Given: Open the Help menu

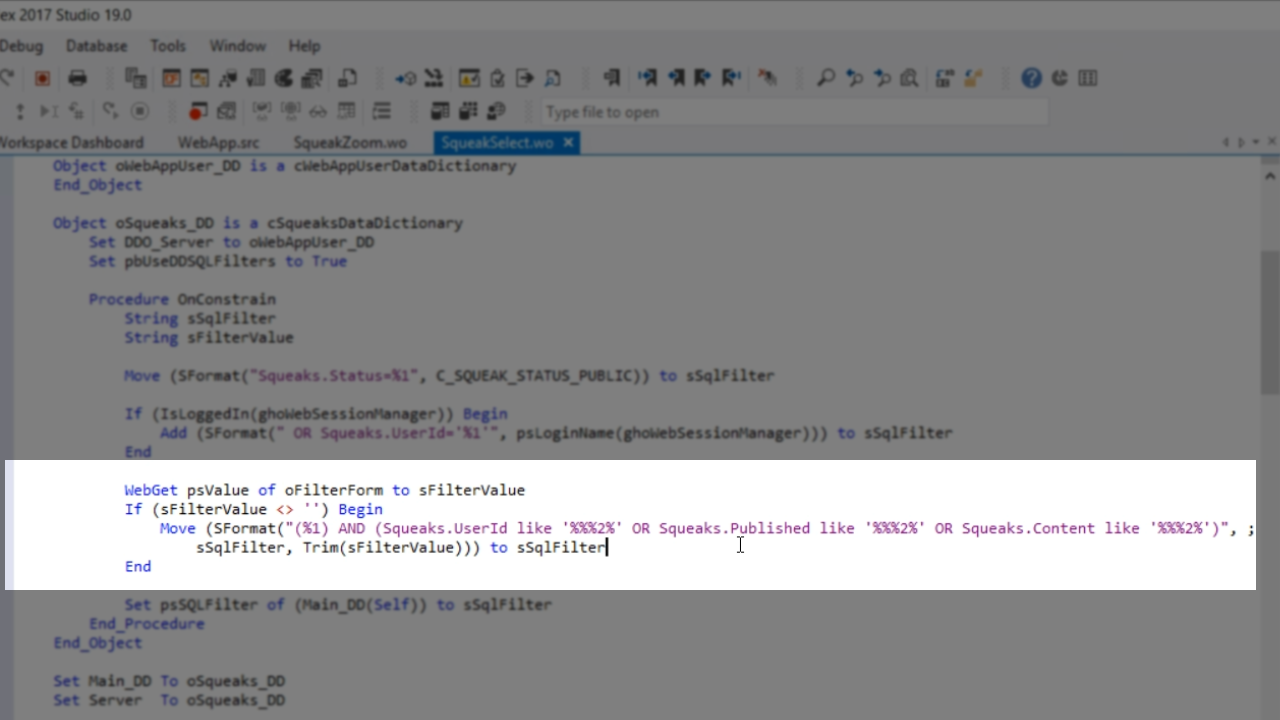Looking at the screenshot, I should pyautogui.click(x=304, y=46).
